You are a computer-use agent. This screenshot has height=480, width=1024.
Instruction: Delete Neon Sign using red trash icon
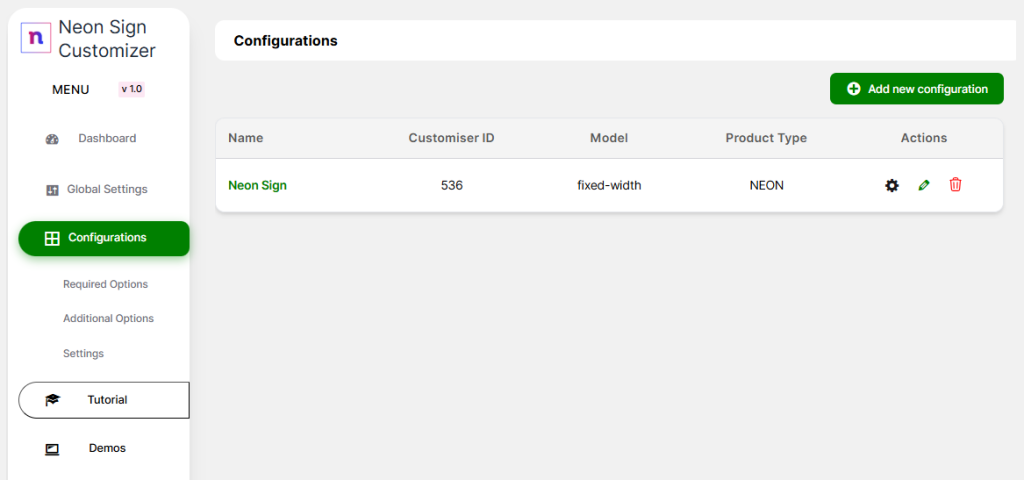click(955, 185)
